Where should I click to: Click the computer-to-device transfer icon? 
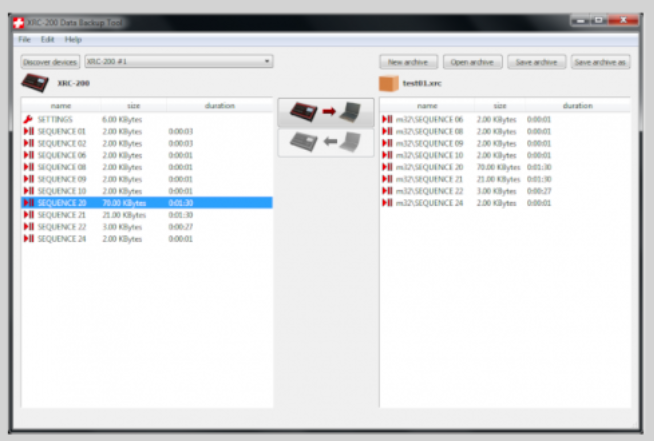click(325, 143)
